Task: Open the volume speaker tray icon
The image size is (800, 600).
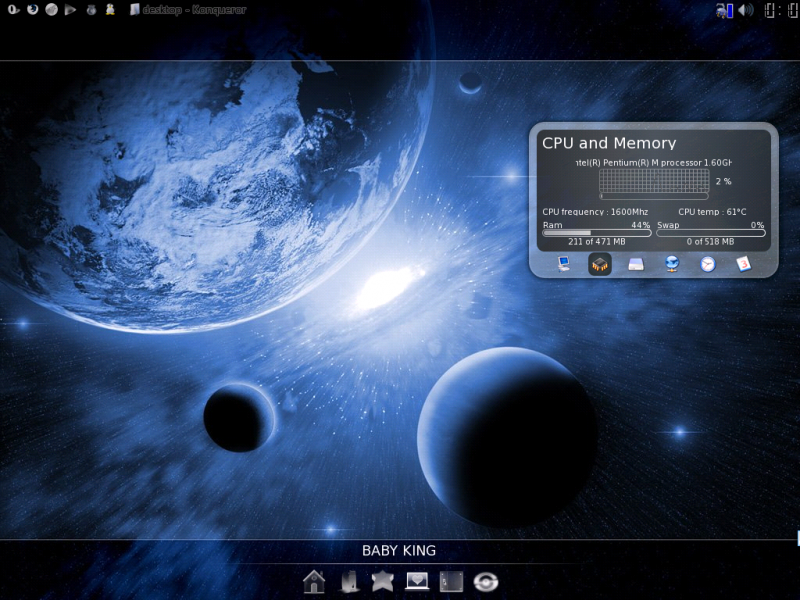Action: 745,10
